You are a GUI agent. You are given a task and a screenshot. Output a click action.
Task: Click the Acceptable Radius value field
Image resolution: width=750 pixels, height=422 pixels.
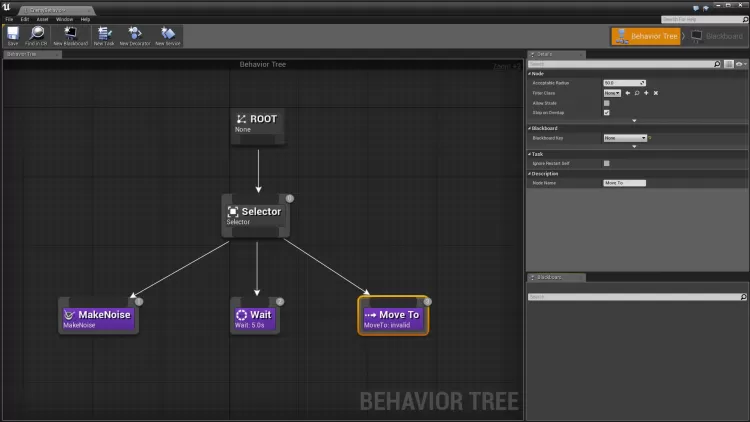tap(625, 83)
